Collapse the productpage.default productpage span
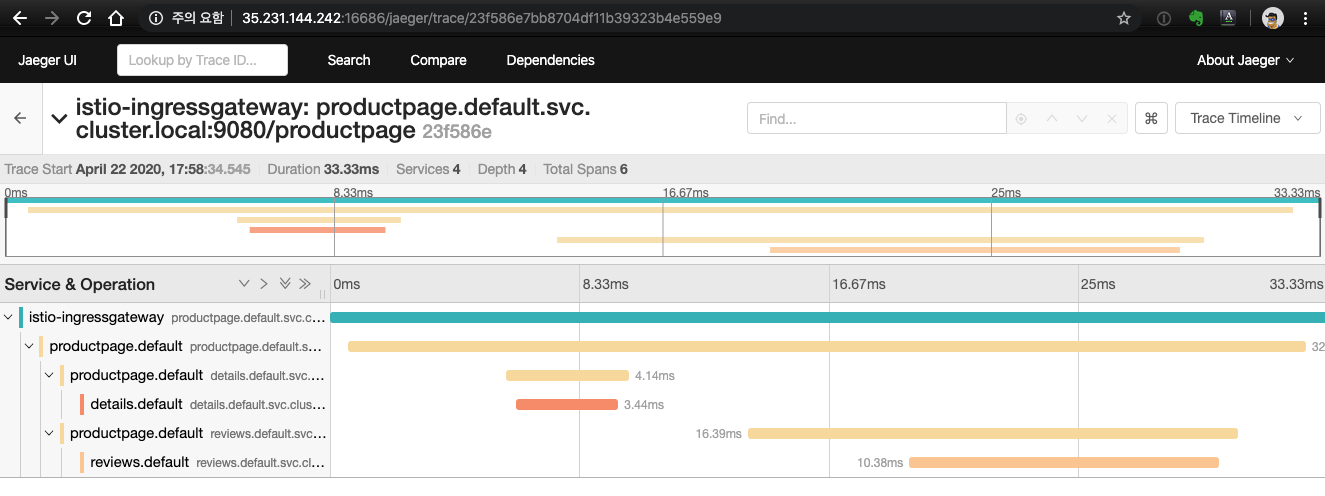 [29, 346]
